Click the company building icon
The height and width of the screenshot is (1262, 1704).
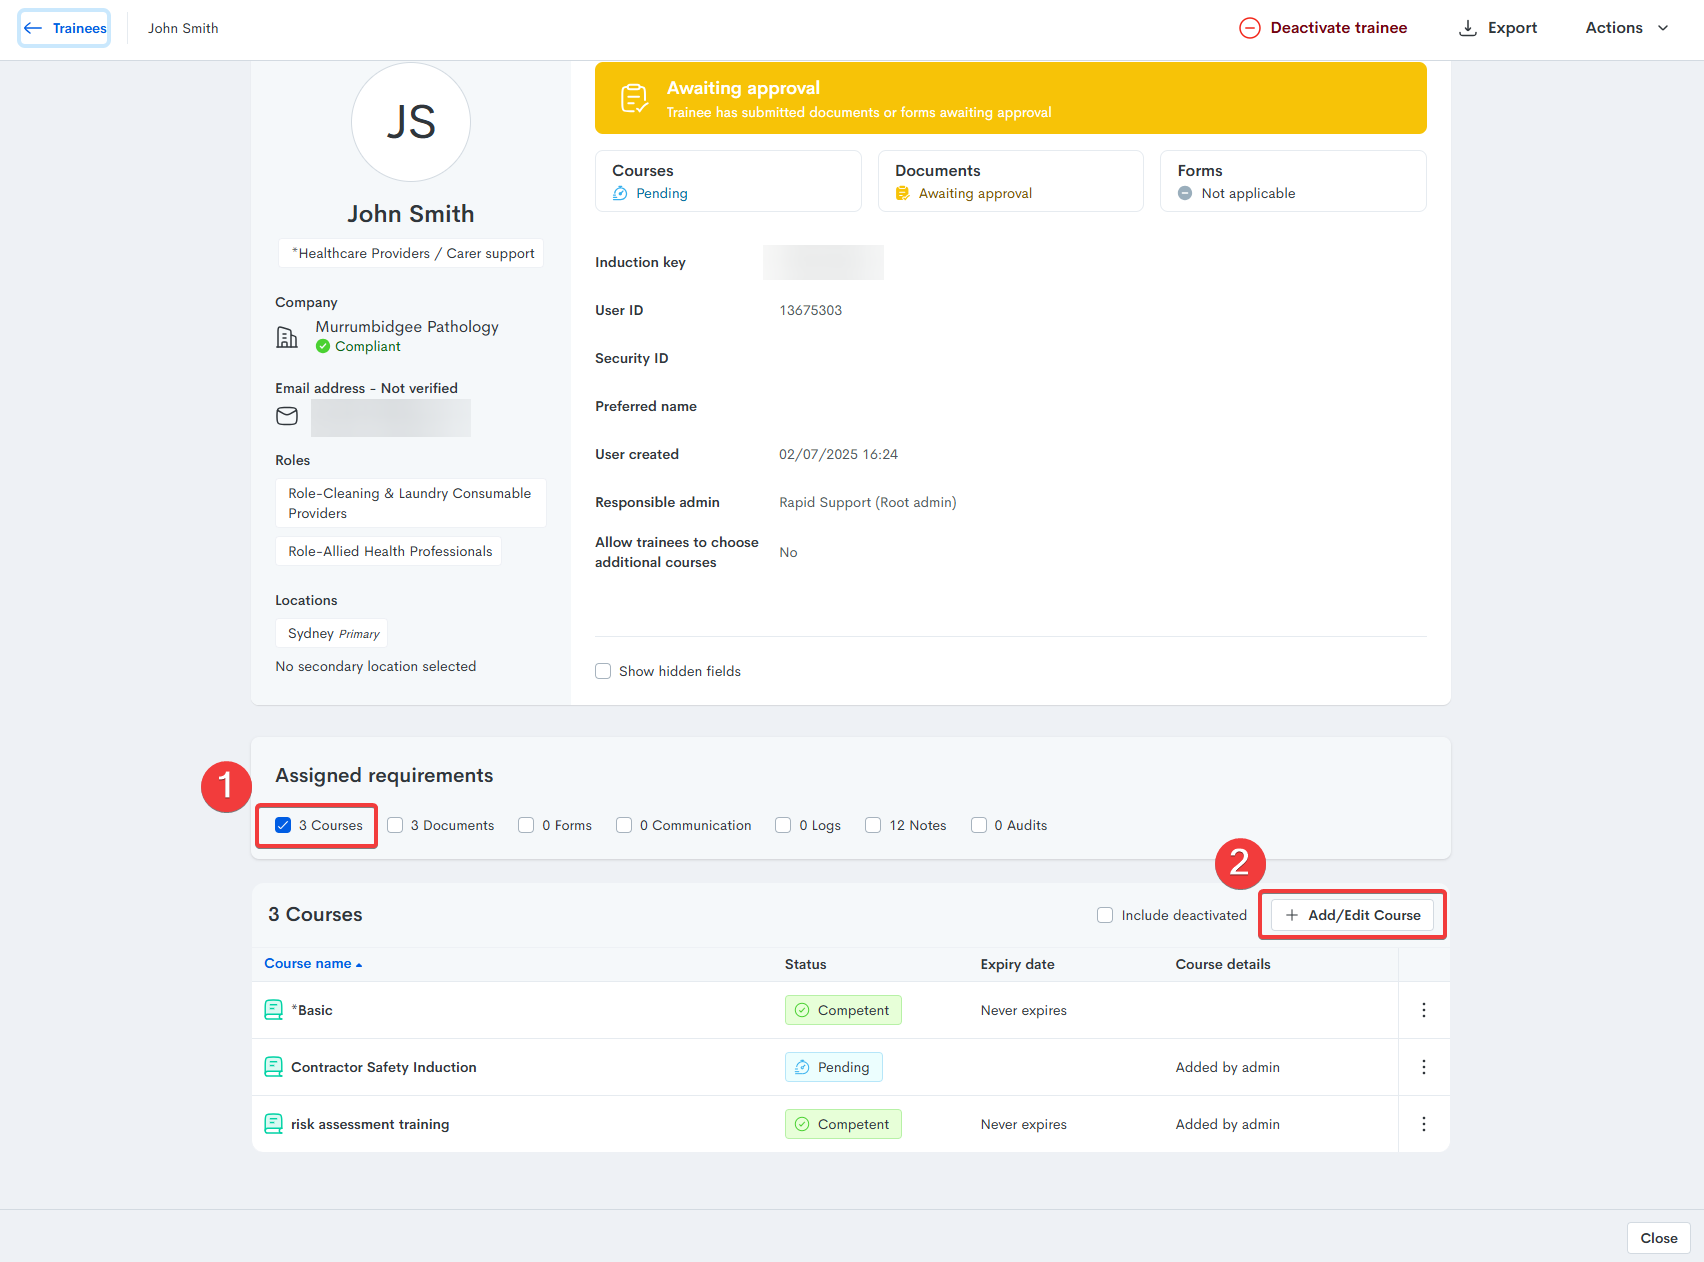pos(287,337)
